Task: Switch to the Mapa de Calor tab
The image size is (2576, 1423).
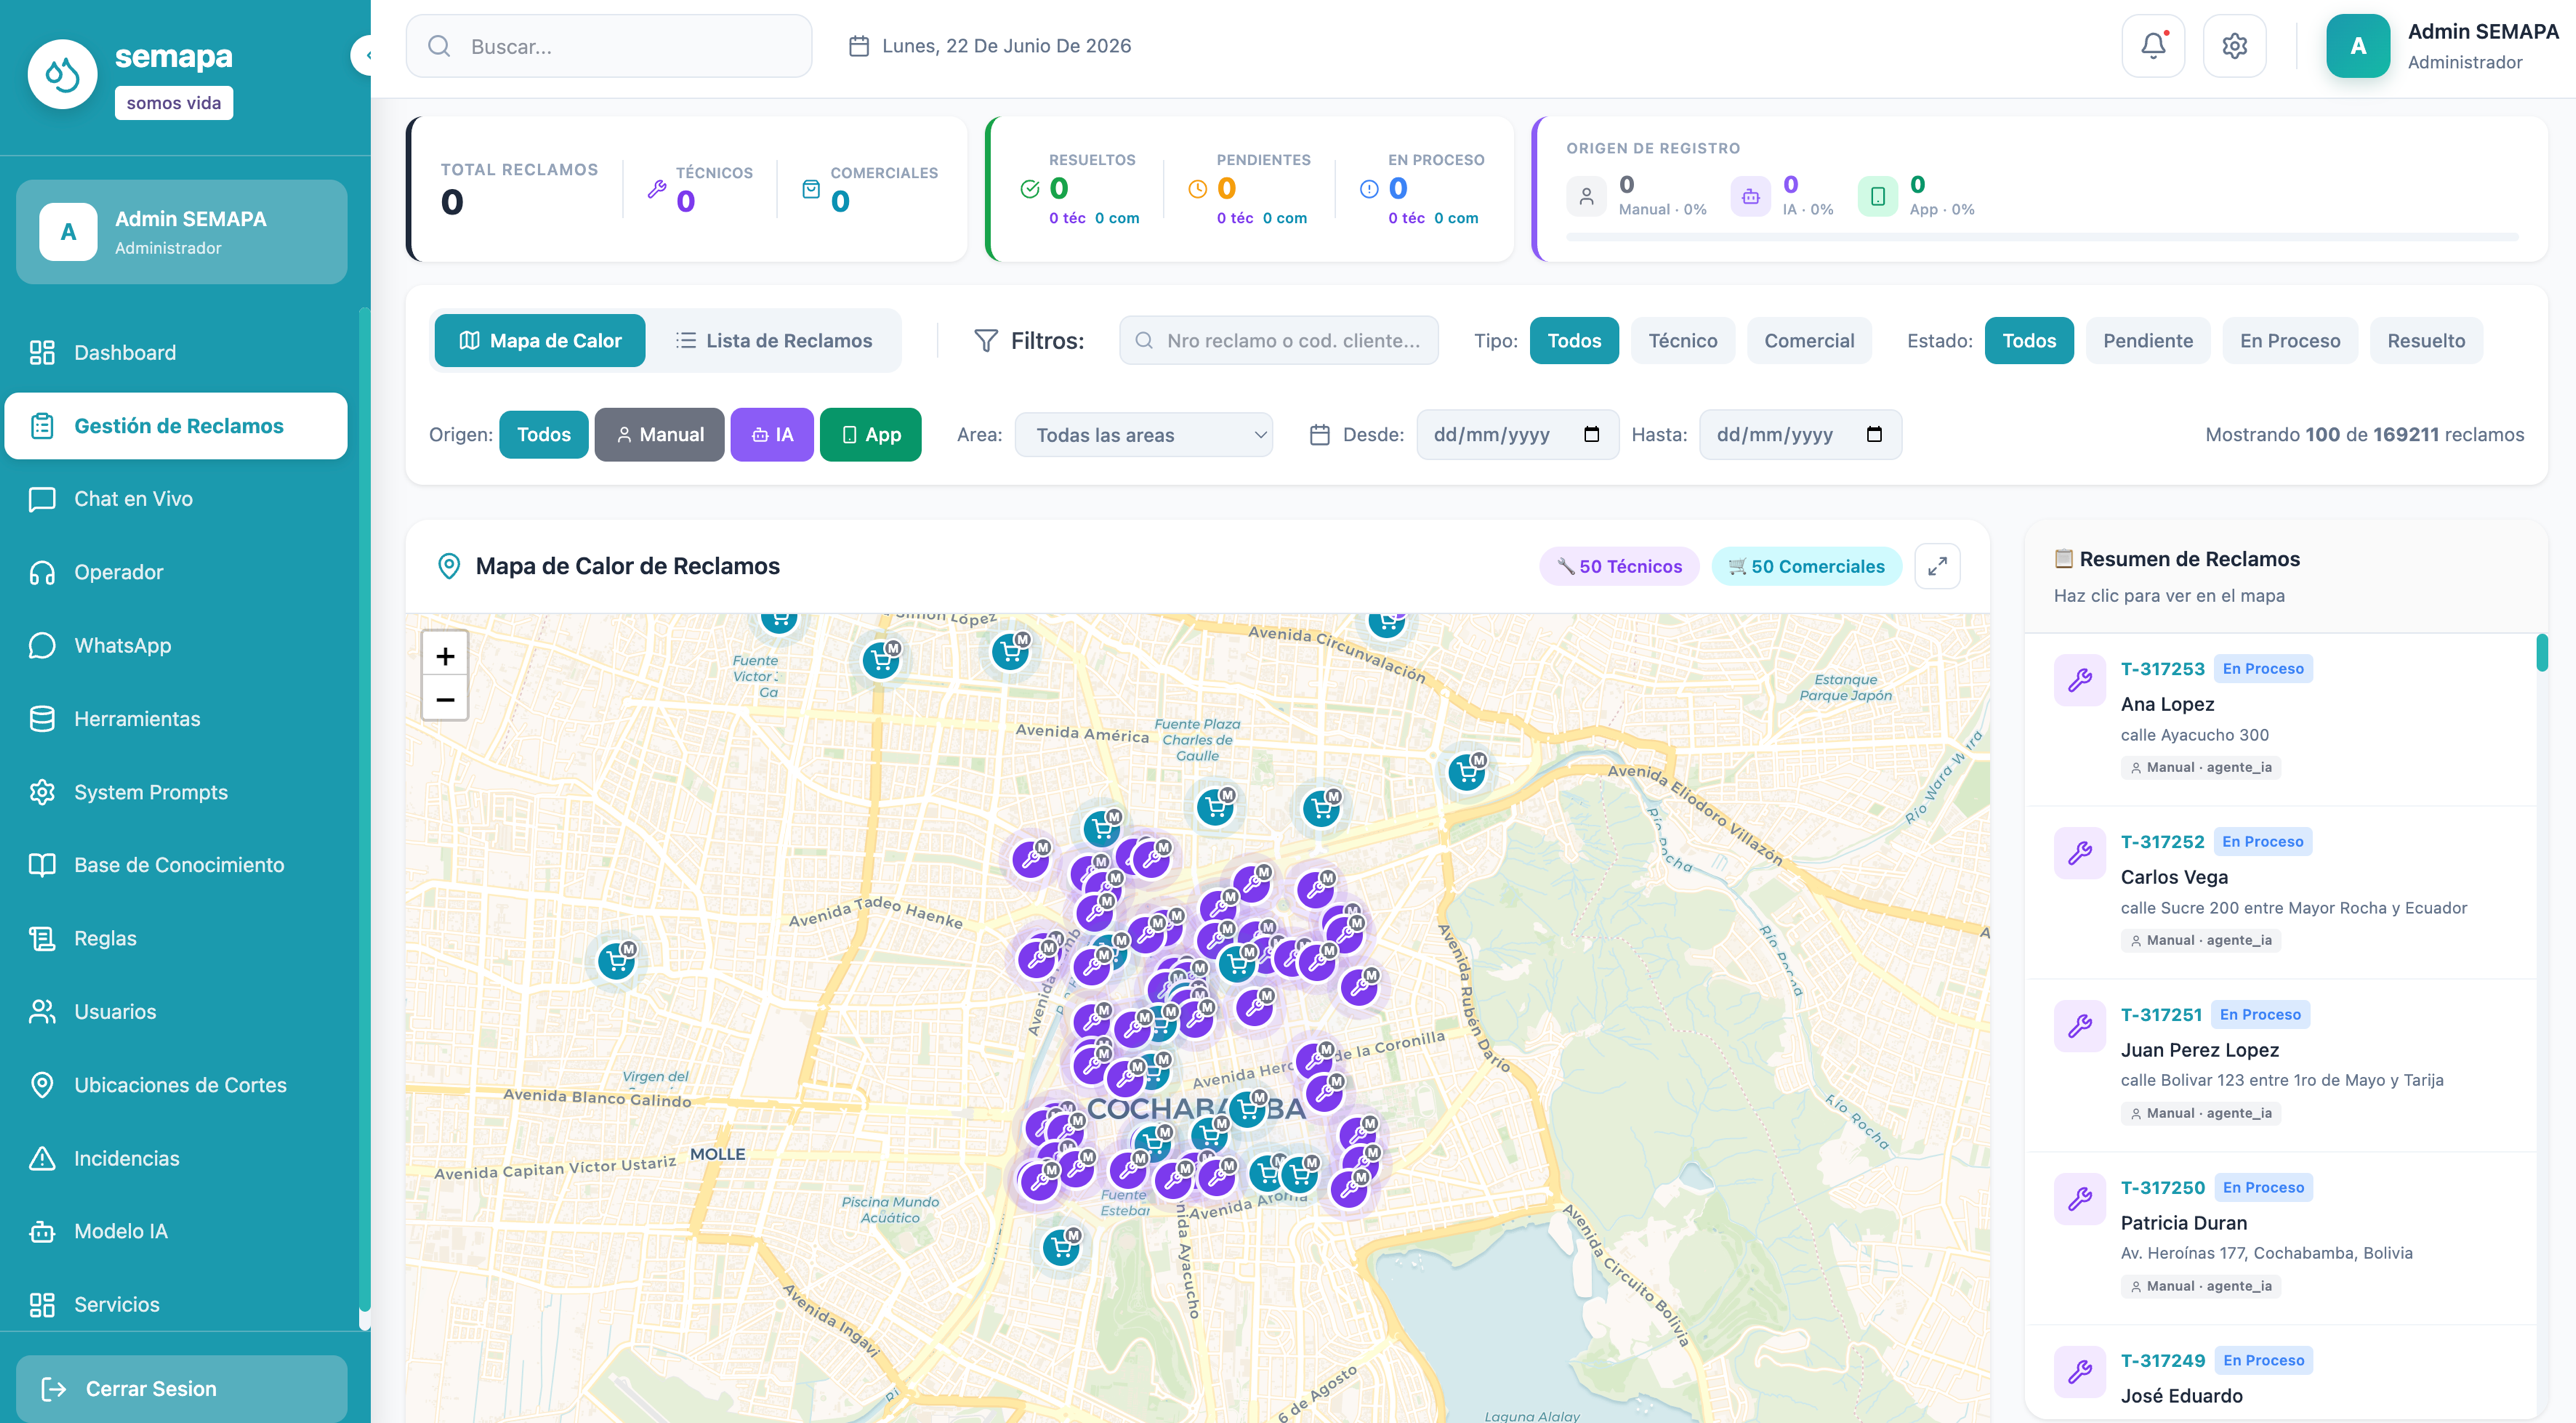Action: (x=540, y=341)
